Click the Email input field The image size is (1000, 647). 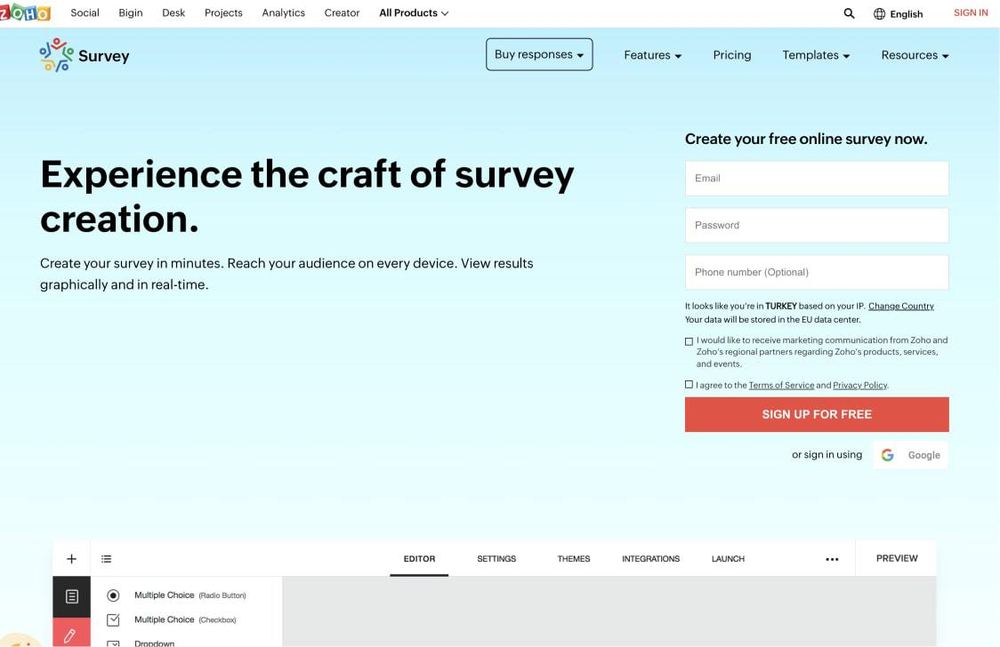click(816, 178)
